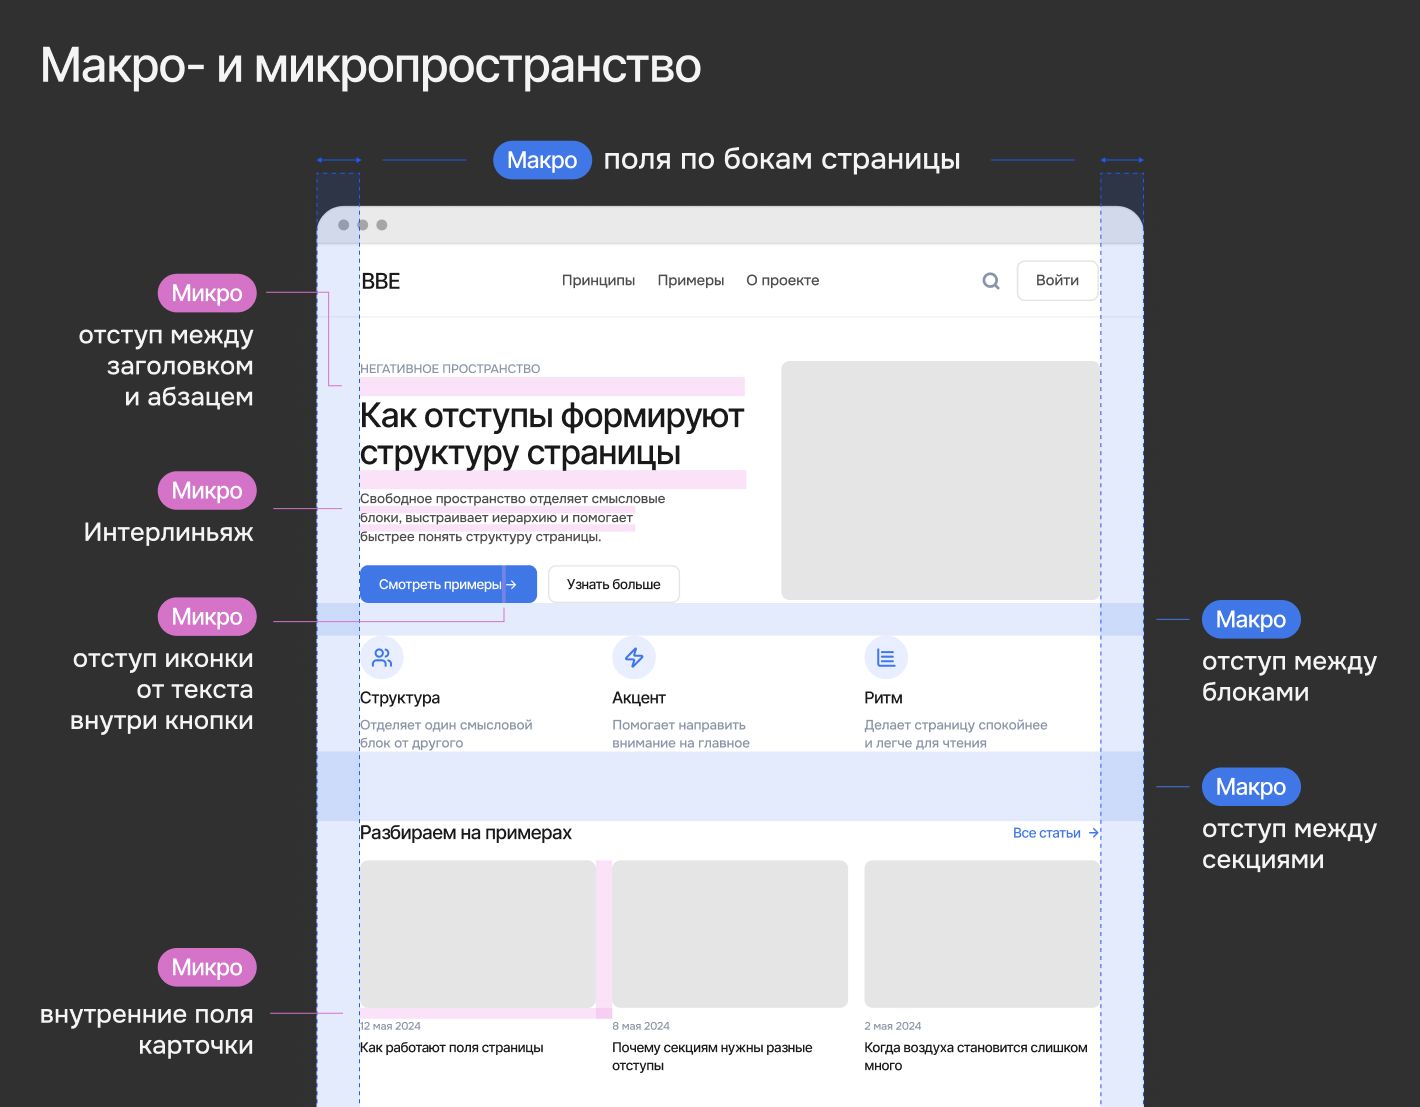The height and width of the screenshot is (1107, 1420).
Task: Select the large hero image placeholder
Action: pyautogui.click(x=941, y=481)
